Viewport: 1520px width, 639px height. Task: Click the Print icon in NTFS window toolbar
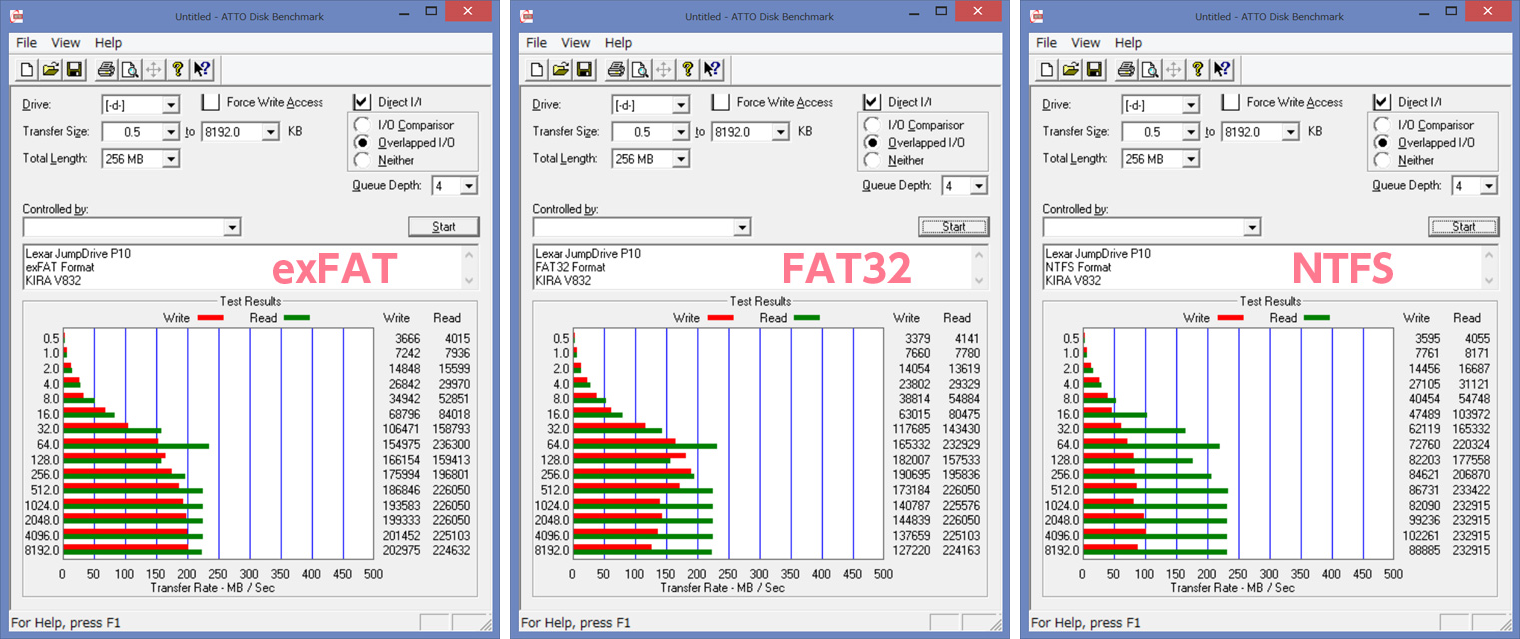1126,69
